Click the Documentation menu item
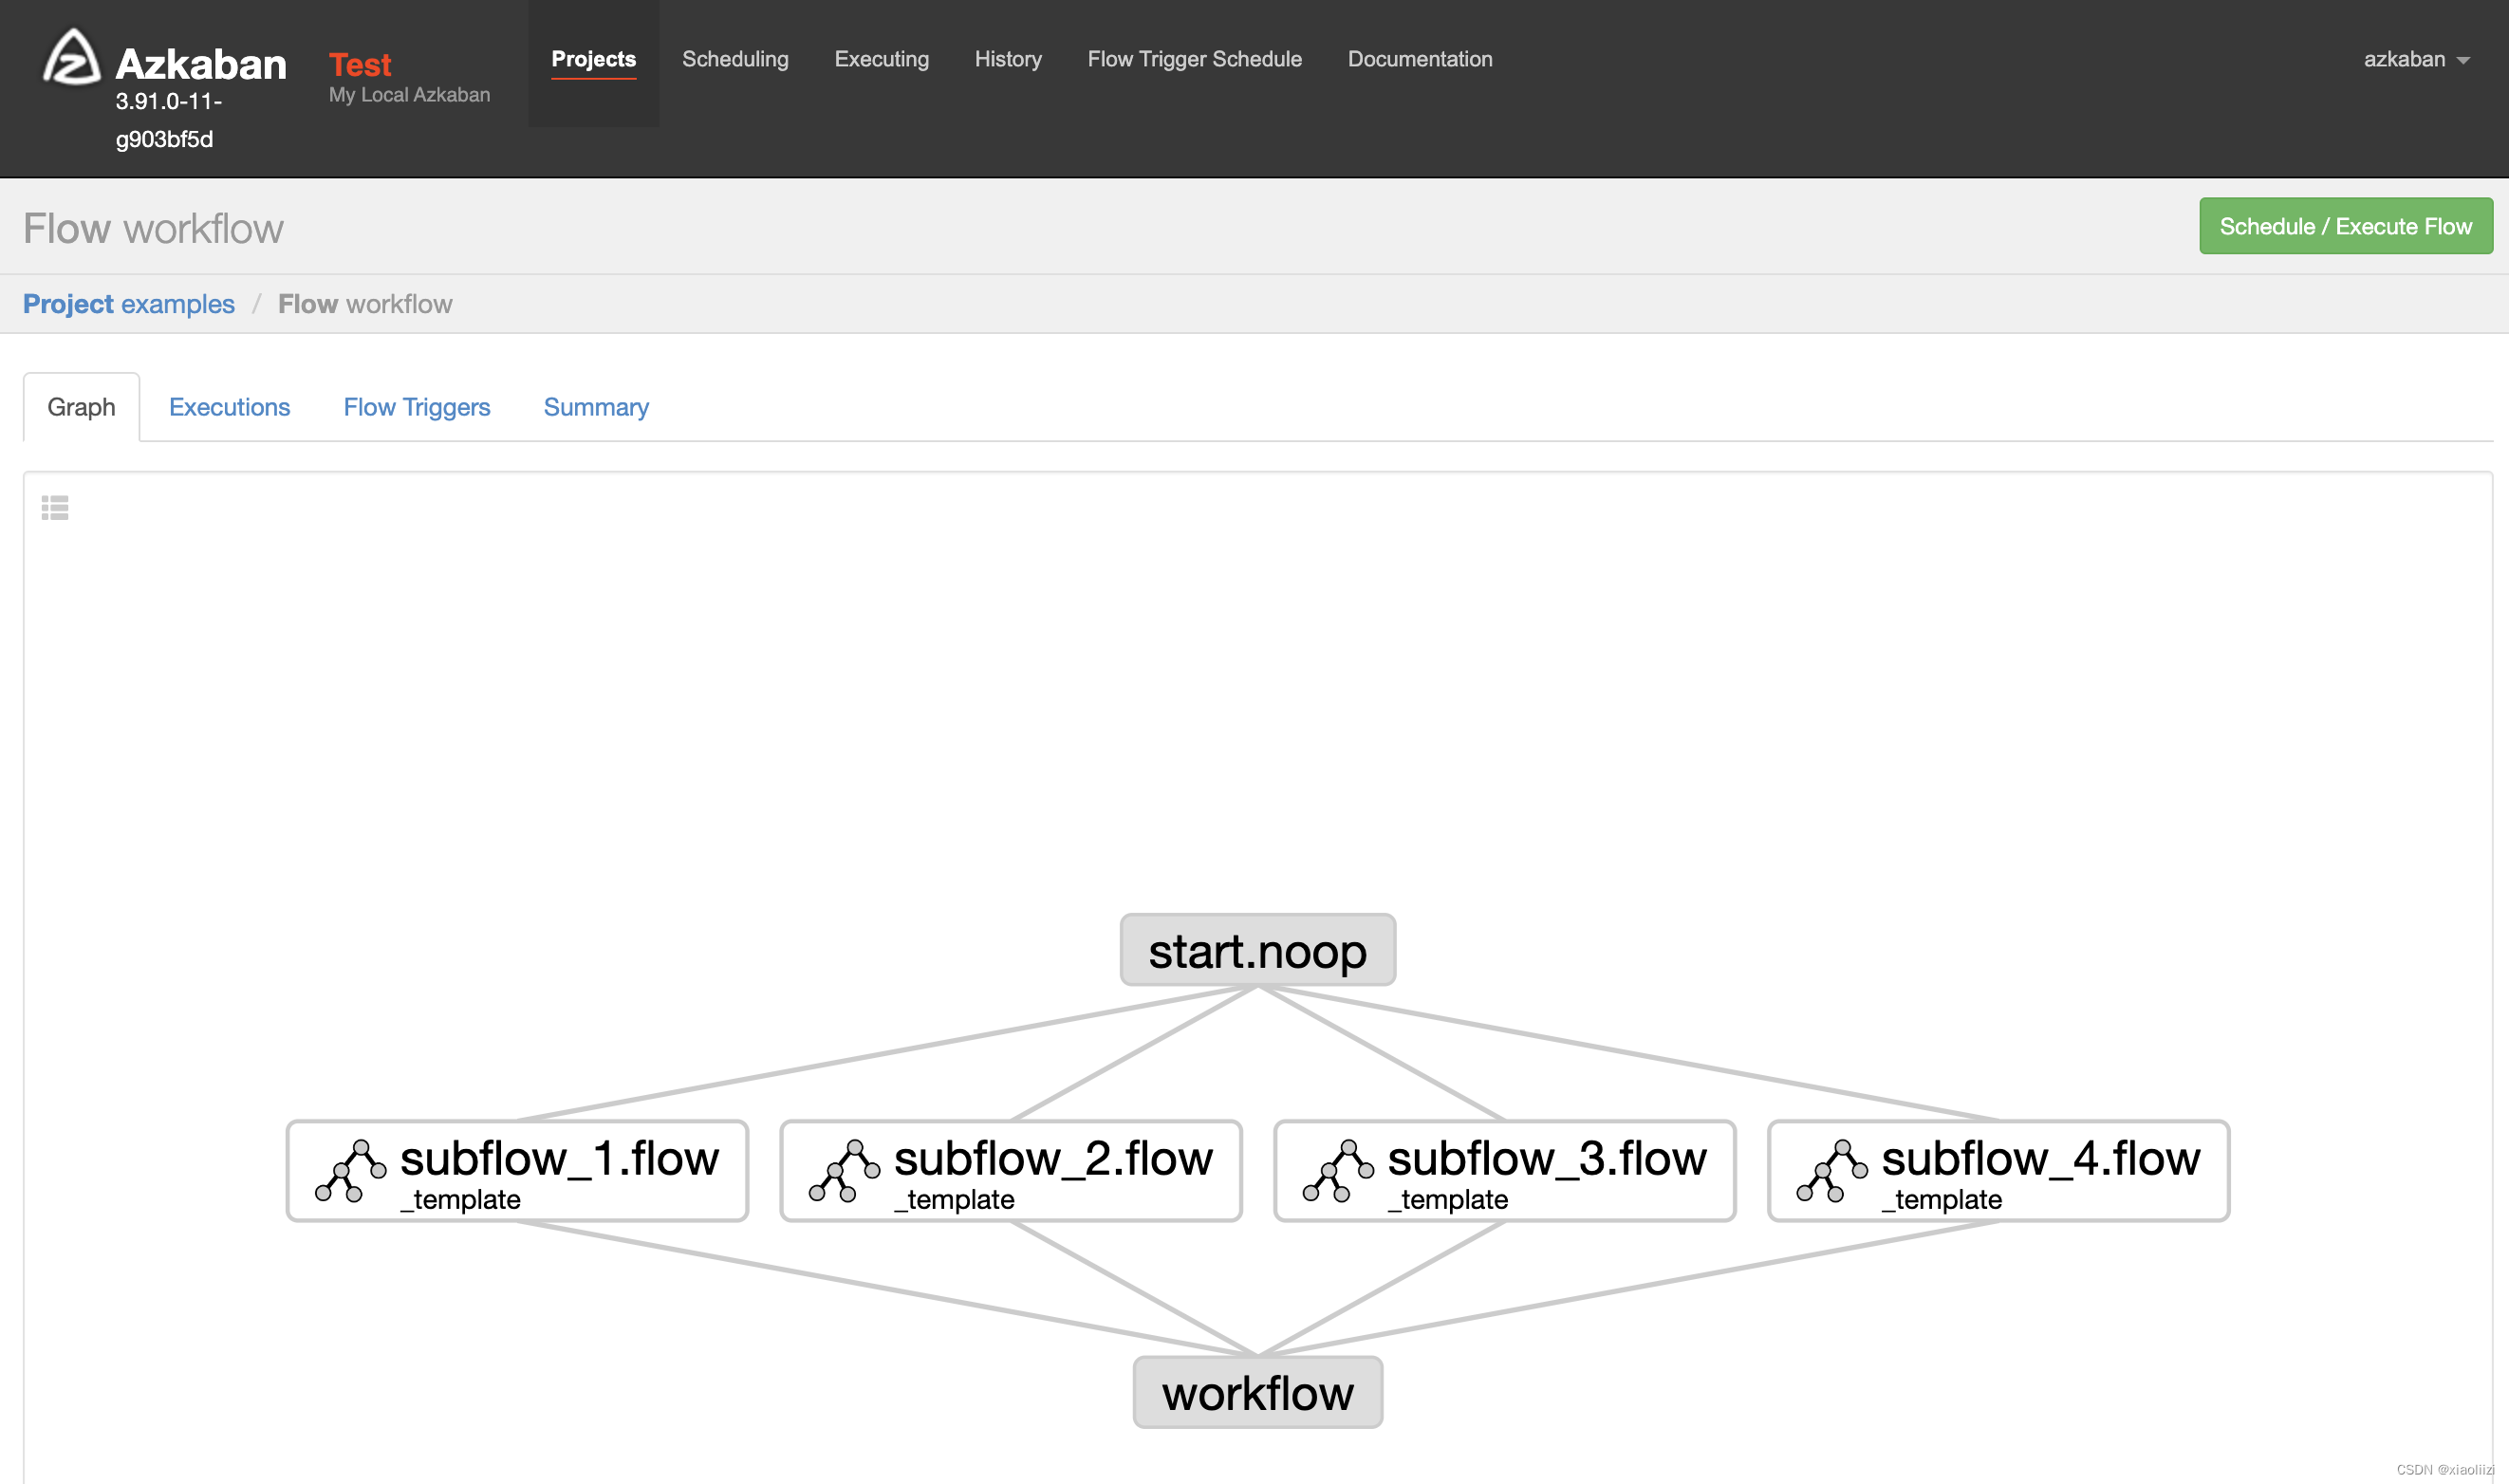This screenshot has height=1484, width=2509. [x=1422, y=58]
